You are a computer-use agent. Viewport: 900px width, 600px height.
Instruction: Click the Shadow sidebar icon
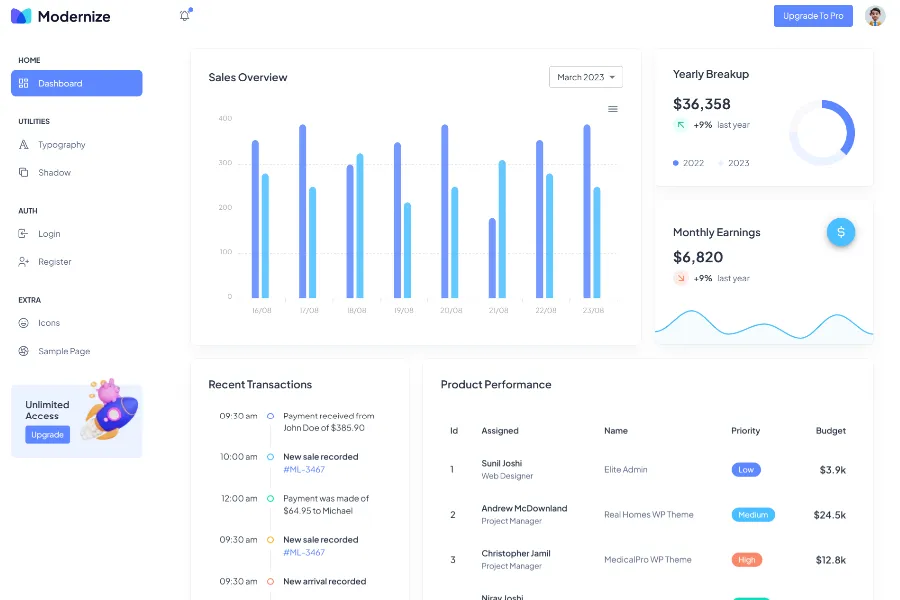point(24,173)
